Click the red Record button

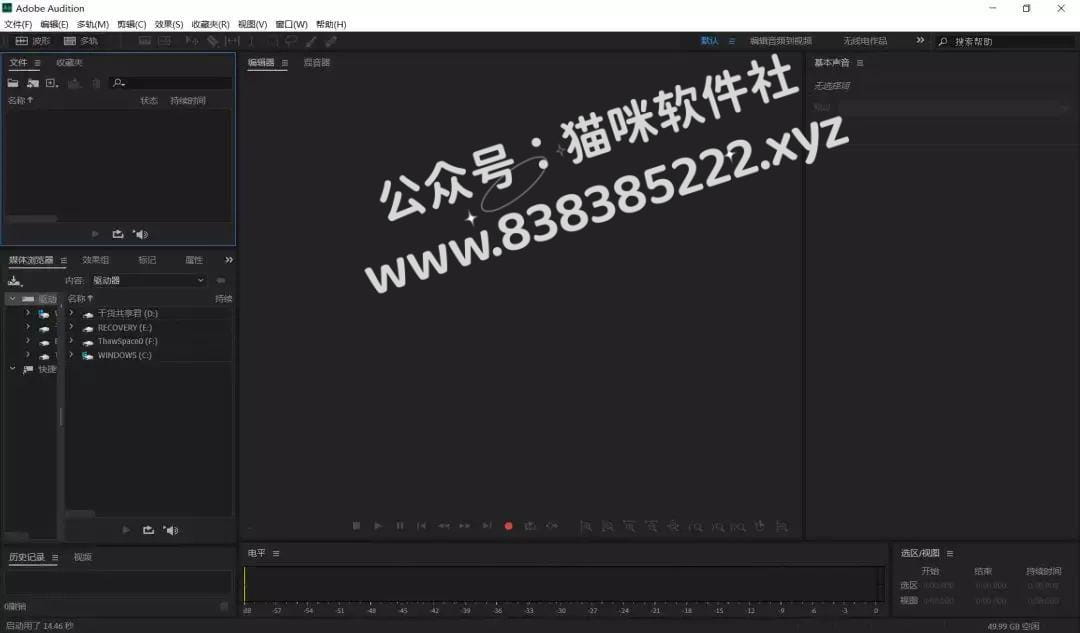pos(508,526)
